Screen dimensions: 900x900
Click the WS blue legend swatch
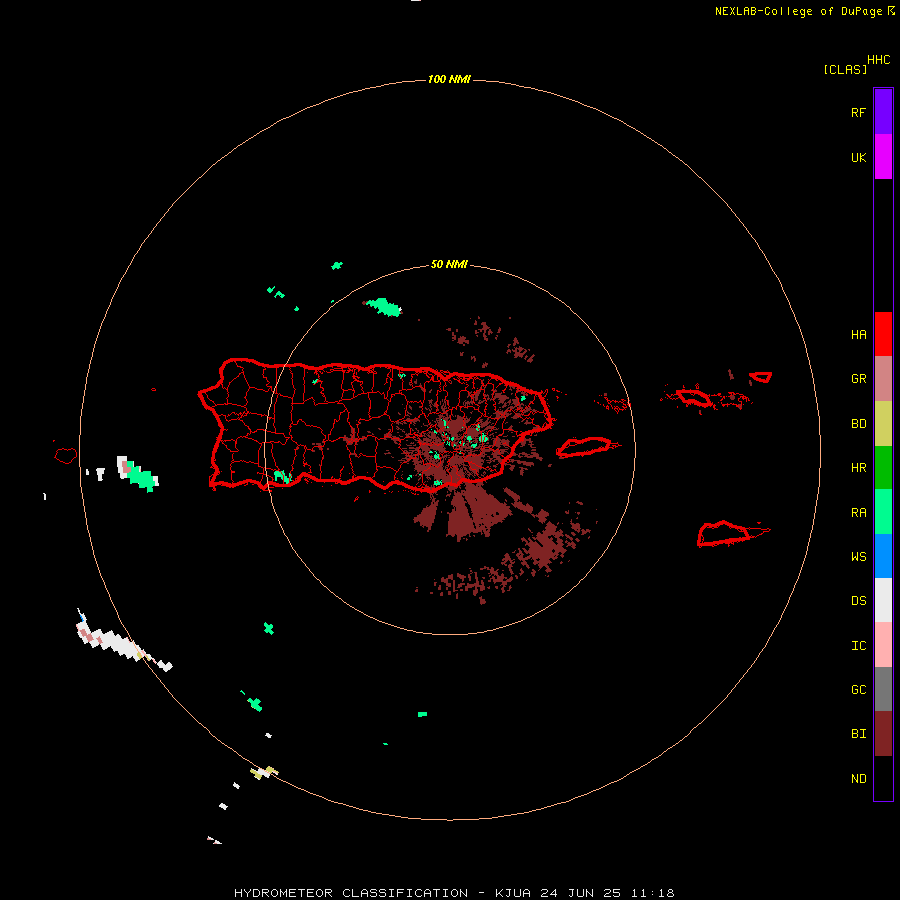click(x=883, y=556)
